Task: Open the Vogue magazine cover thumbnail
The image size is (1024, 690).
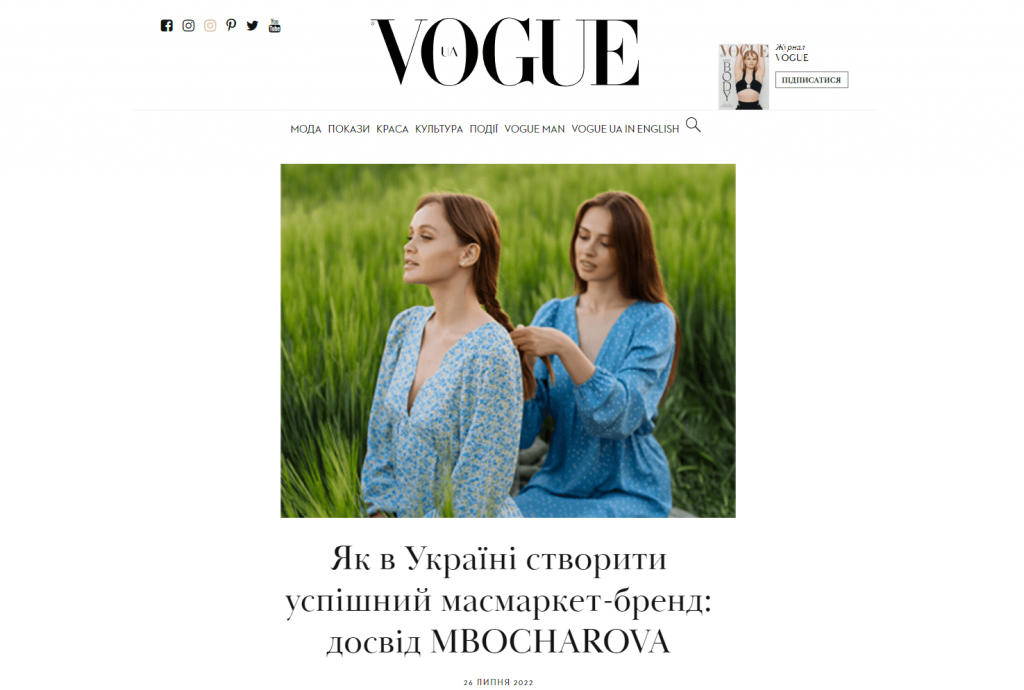Action: tap(744, 76)
